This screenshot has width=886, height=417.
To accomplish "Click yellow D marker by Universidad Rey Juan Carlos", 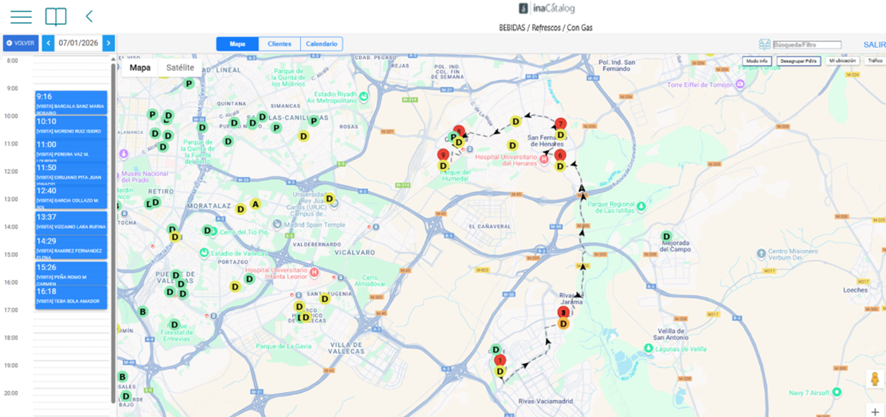I will pos(330,198).
